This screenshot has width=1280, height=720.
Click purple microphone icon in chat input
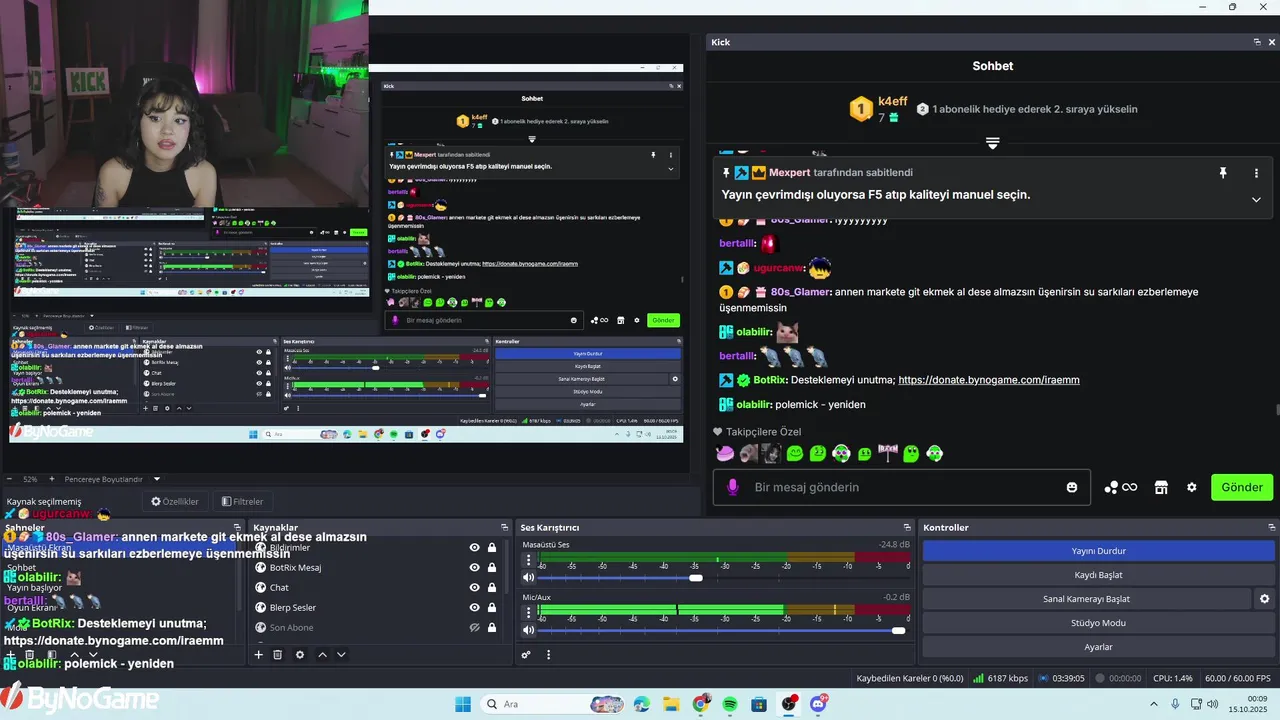click(x=732, y=487)
